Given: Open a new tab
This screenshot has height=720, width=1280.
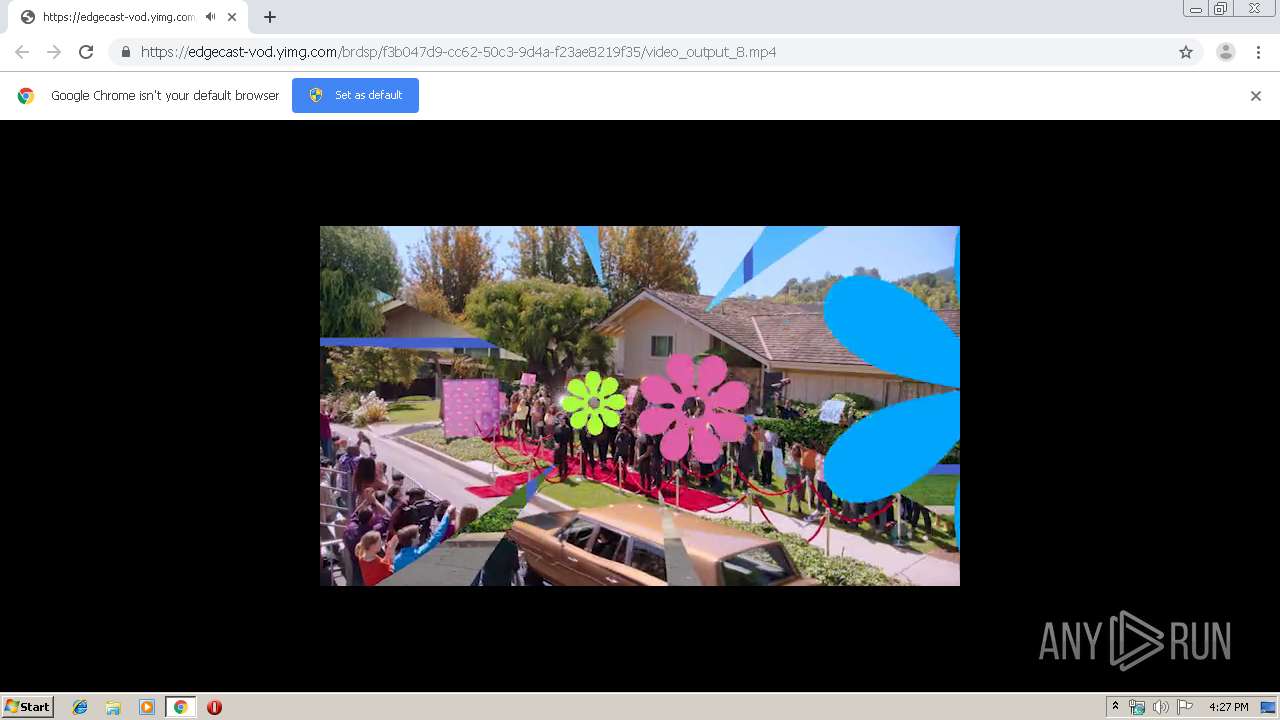Looking at the screenshot, I should coord(270,17).
